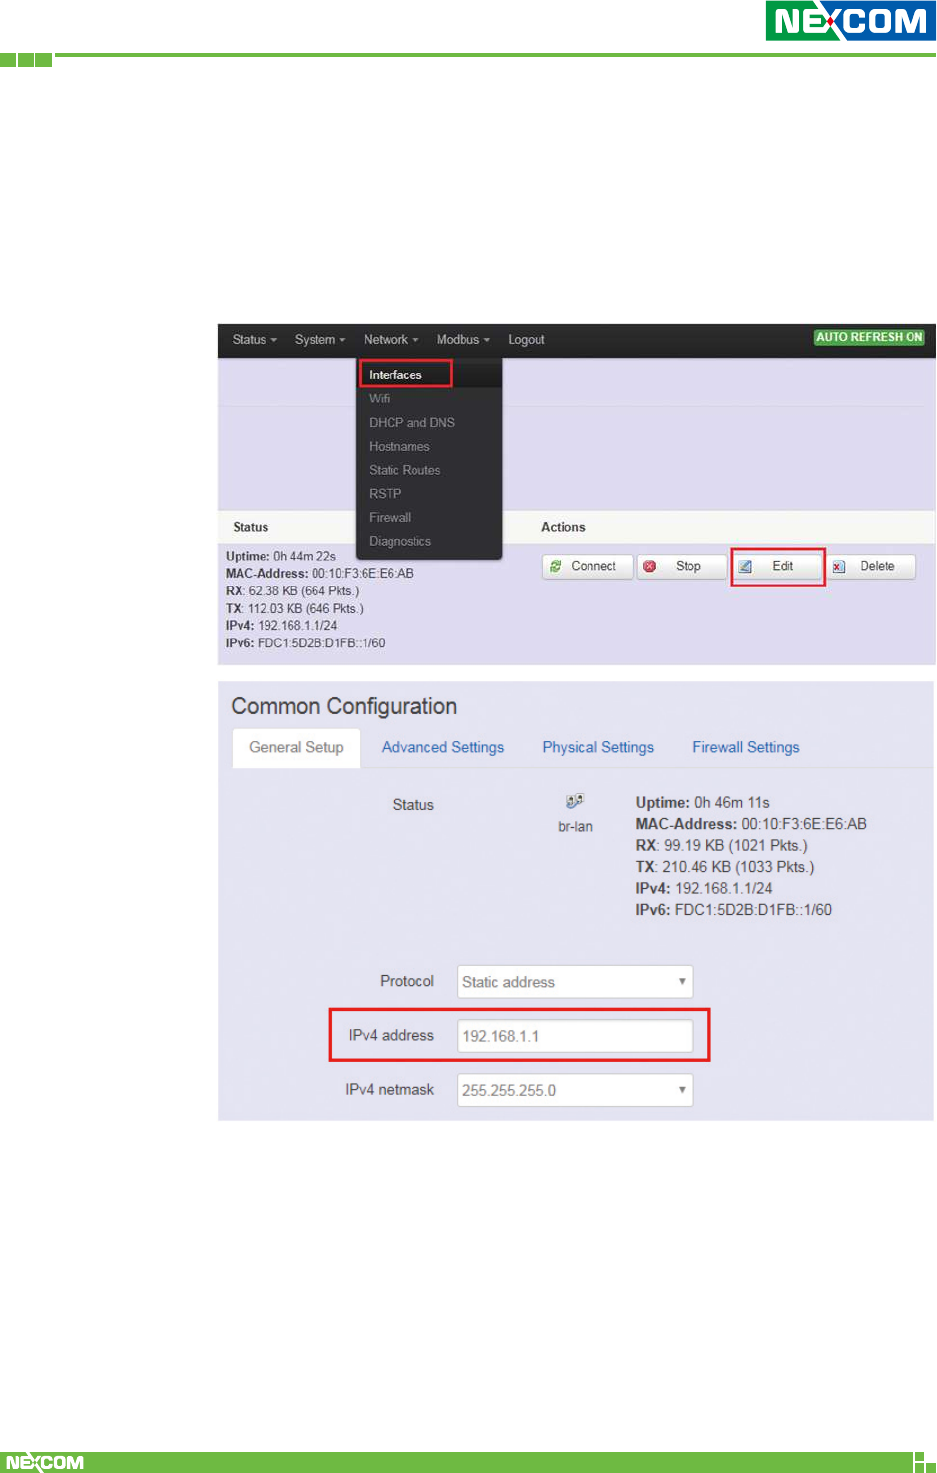Click the Status column header in top panel
The height and width of the screenshot is (1473, 937).
pyautogui.click(x=251, y=527)
